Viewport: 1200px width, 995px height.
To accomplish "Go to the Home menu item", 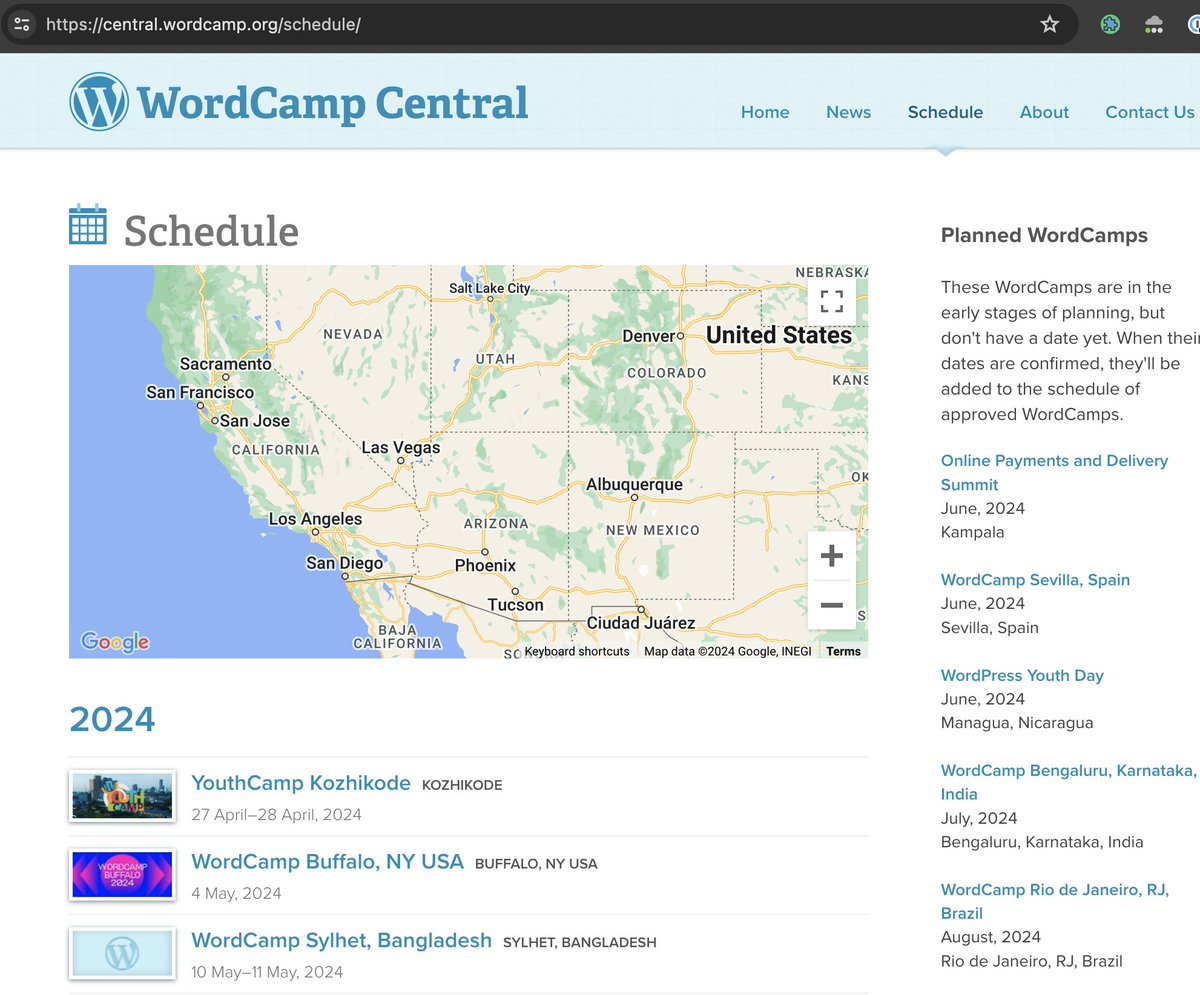I will pyautogui.click(x=765, y=112).
